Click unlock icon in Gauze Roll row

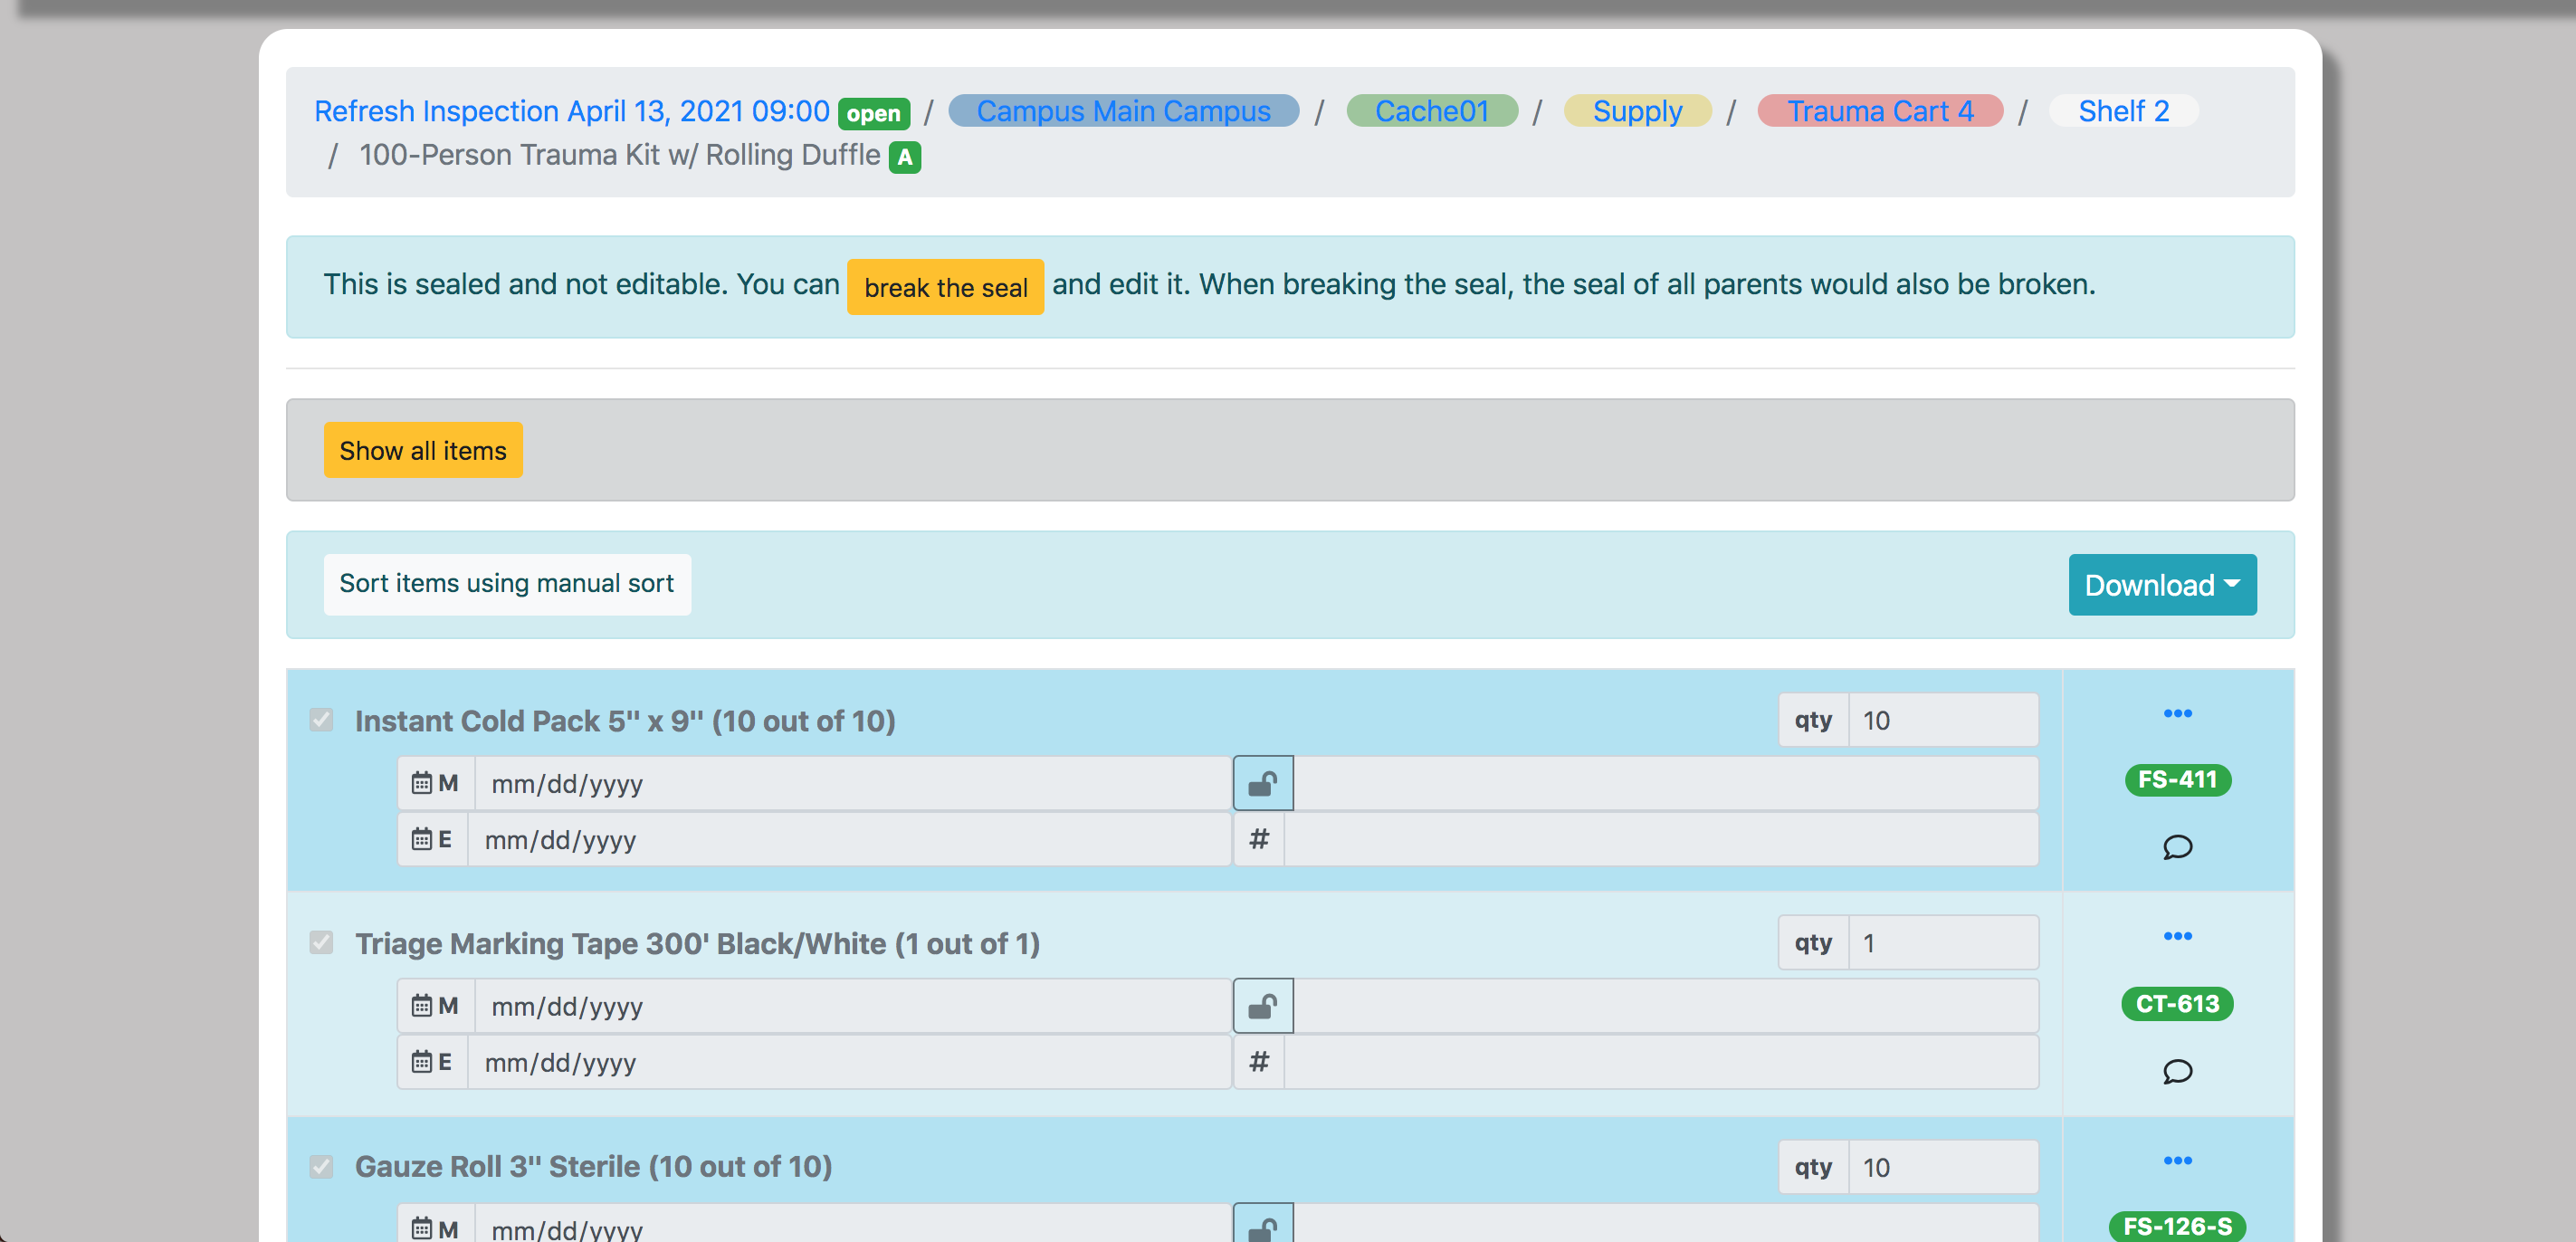tap(1263, 1224)
